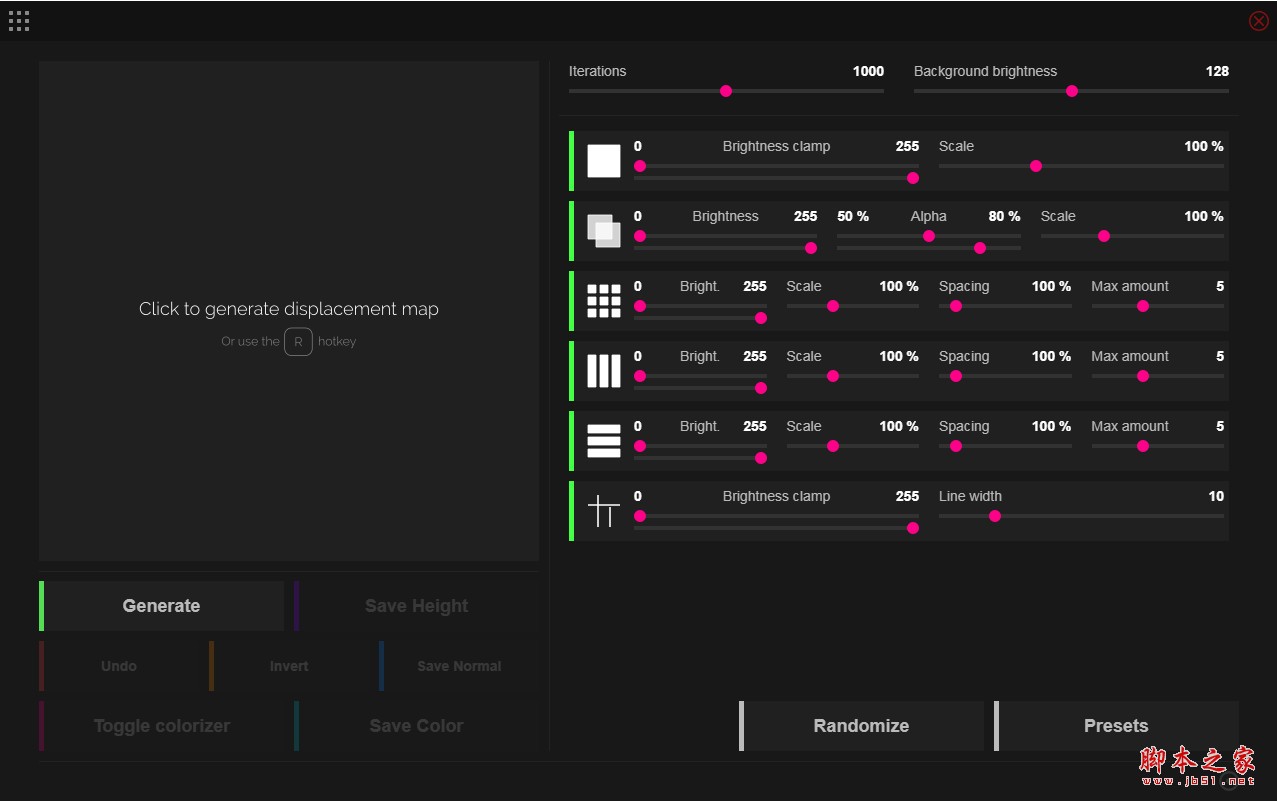
Task: Click the Generate button
Action: [x=161, y=605]
